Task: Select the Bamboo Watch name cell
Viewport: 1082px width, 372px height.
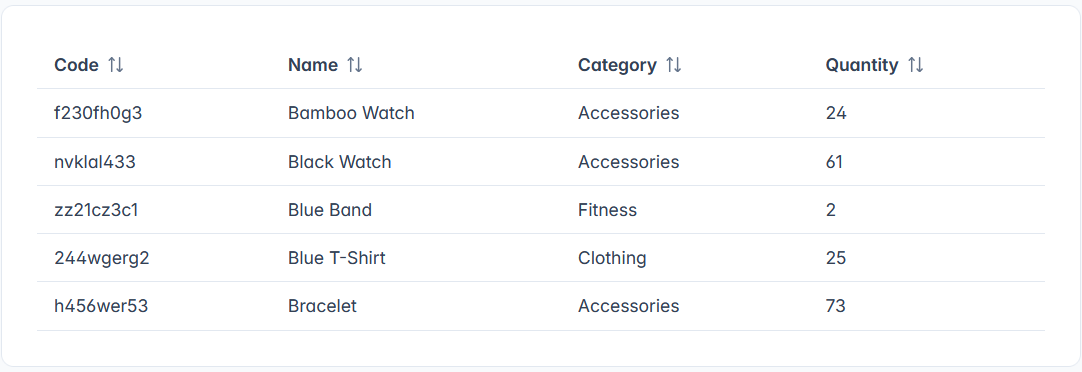Action: tap(351, 112)
